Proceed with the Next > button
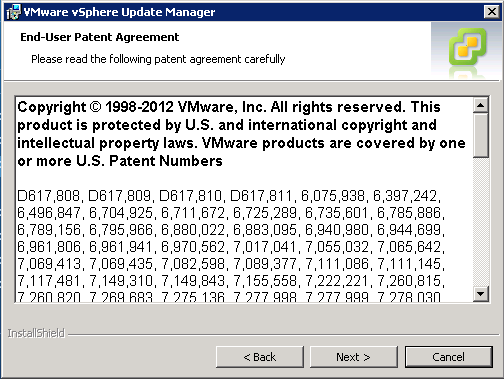Viewport: 504px width, 379px height. (354, 357)
